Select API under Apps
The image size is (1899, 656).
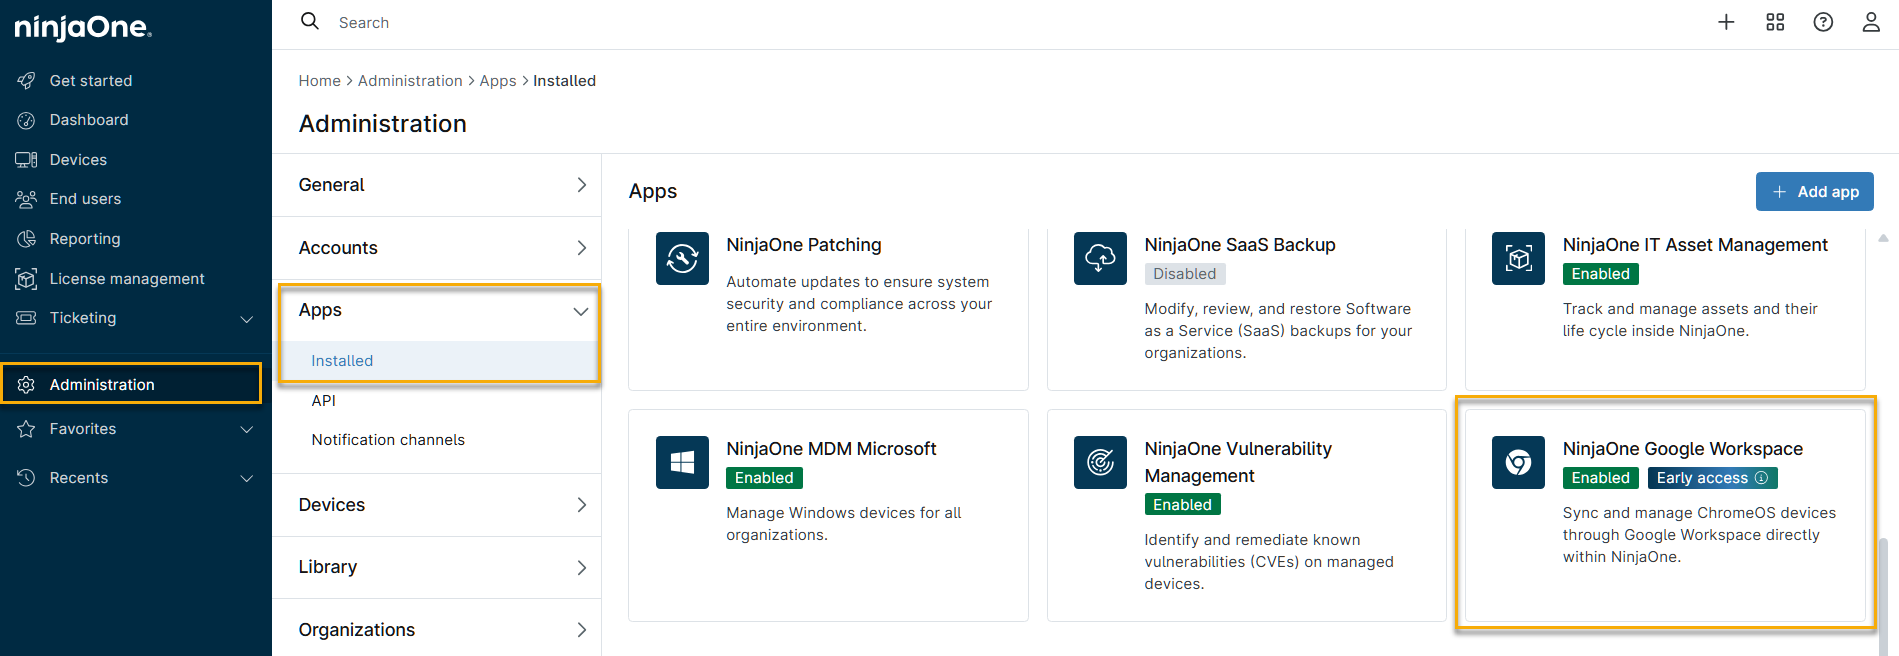tap(323, 401)
